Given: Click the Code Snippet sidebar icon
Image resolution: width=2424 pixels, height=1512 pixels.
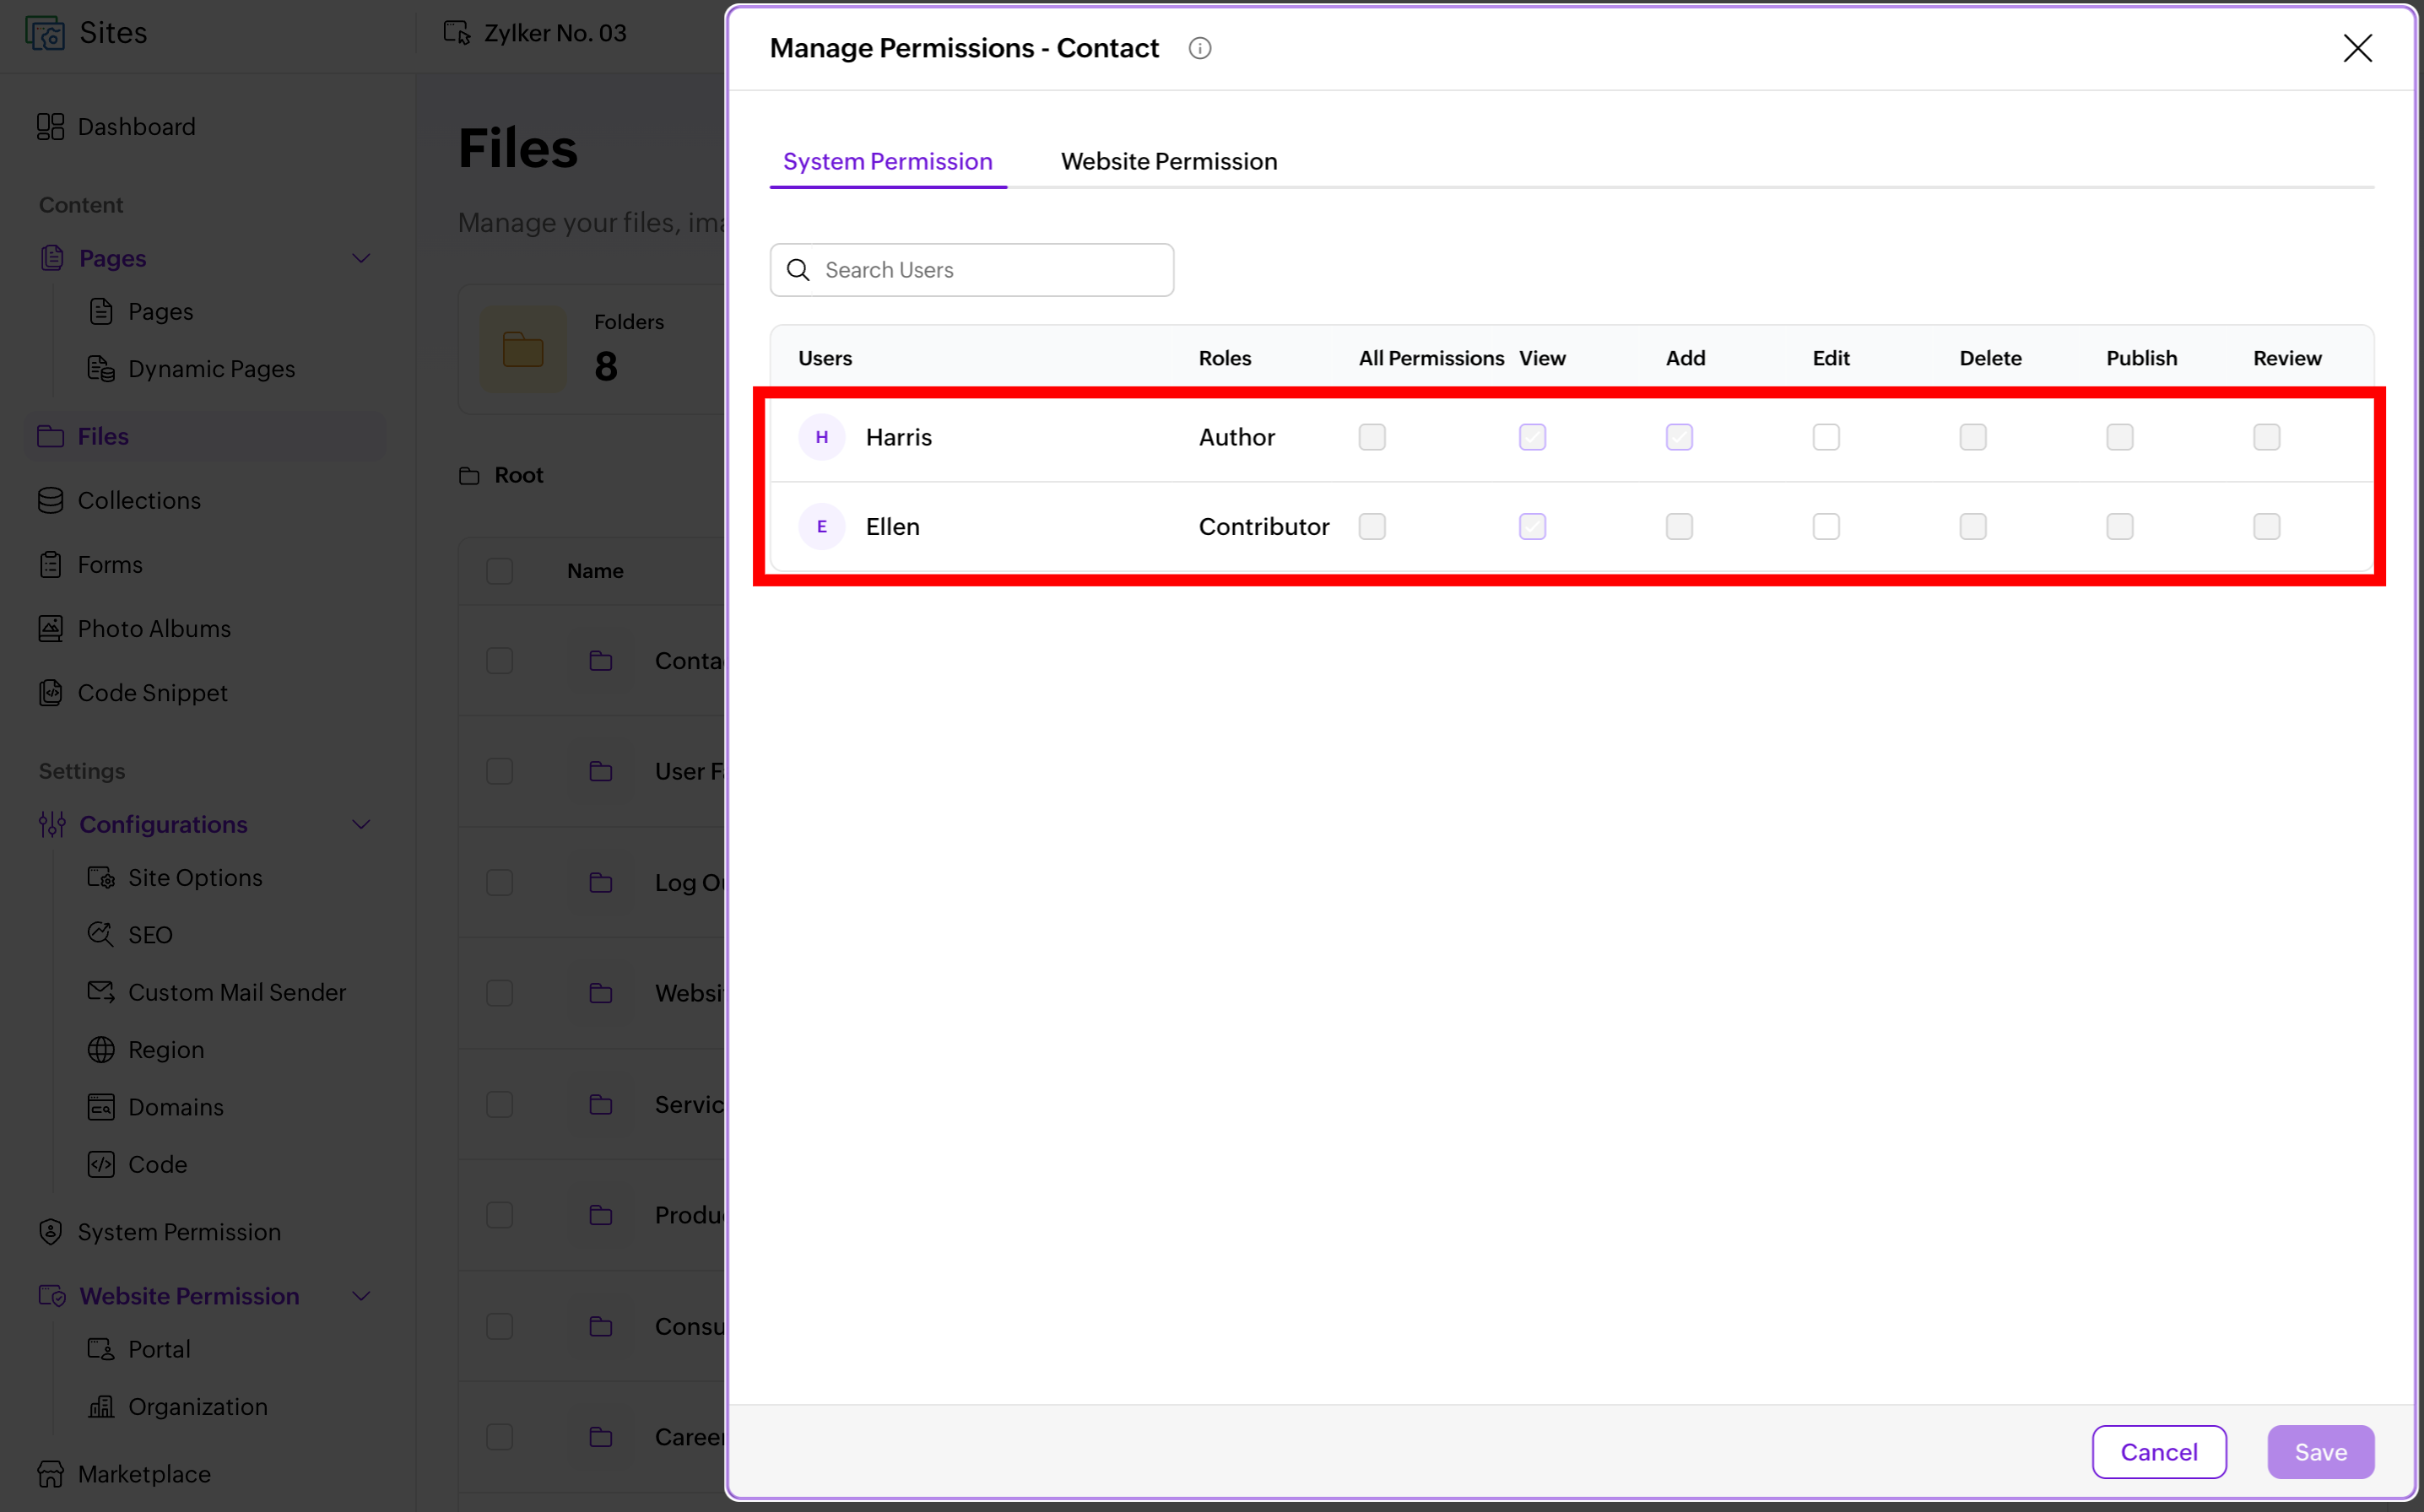Looking at the screenshot, I should tap(50, 692).
